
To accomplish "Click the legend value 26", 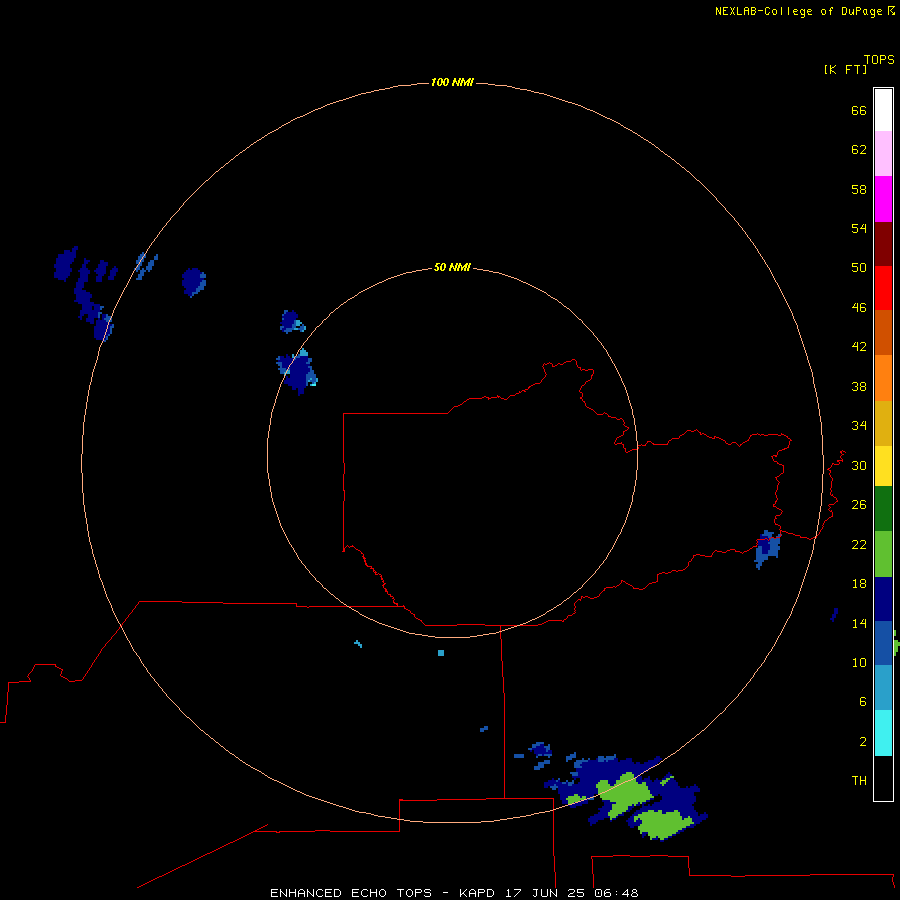I will click(x=859, y=505).
